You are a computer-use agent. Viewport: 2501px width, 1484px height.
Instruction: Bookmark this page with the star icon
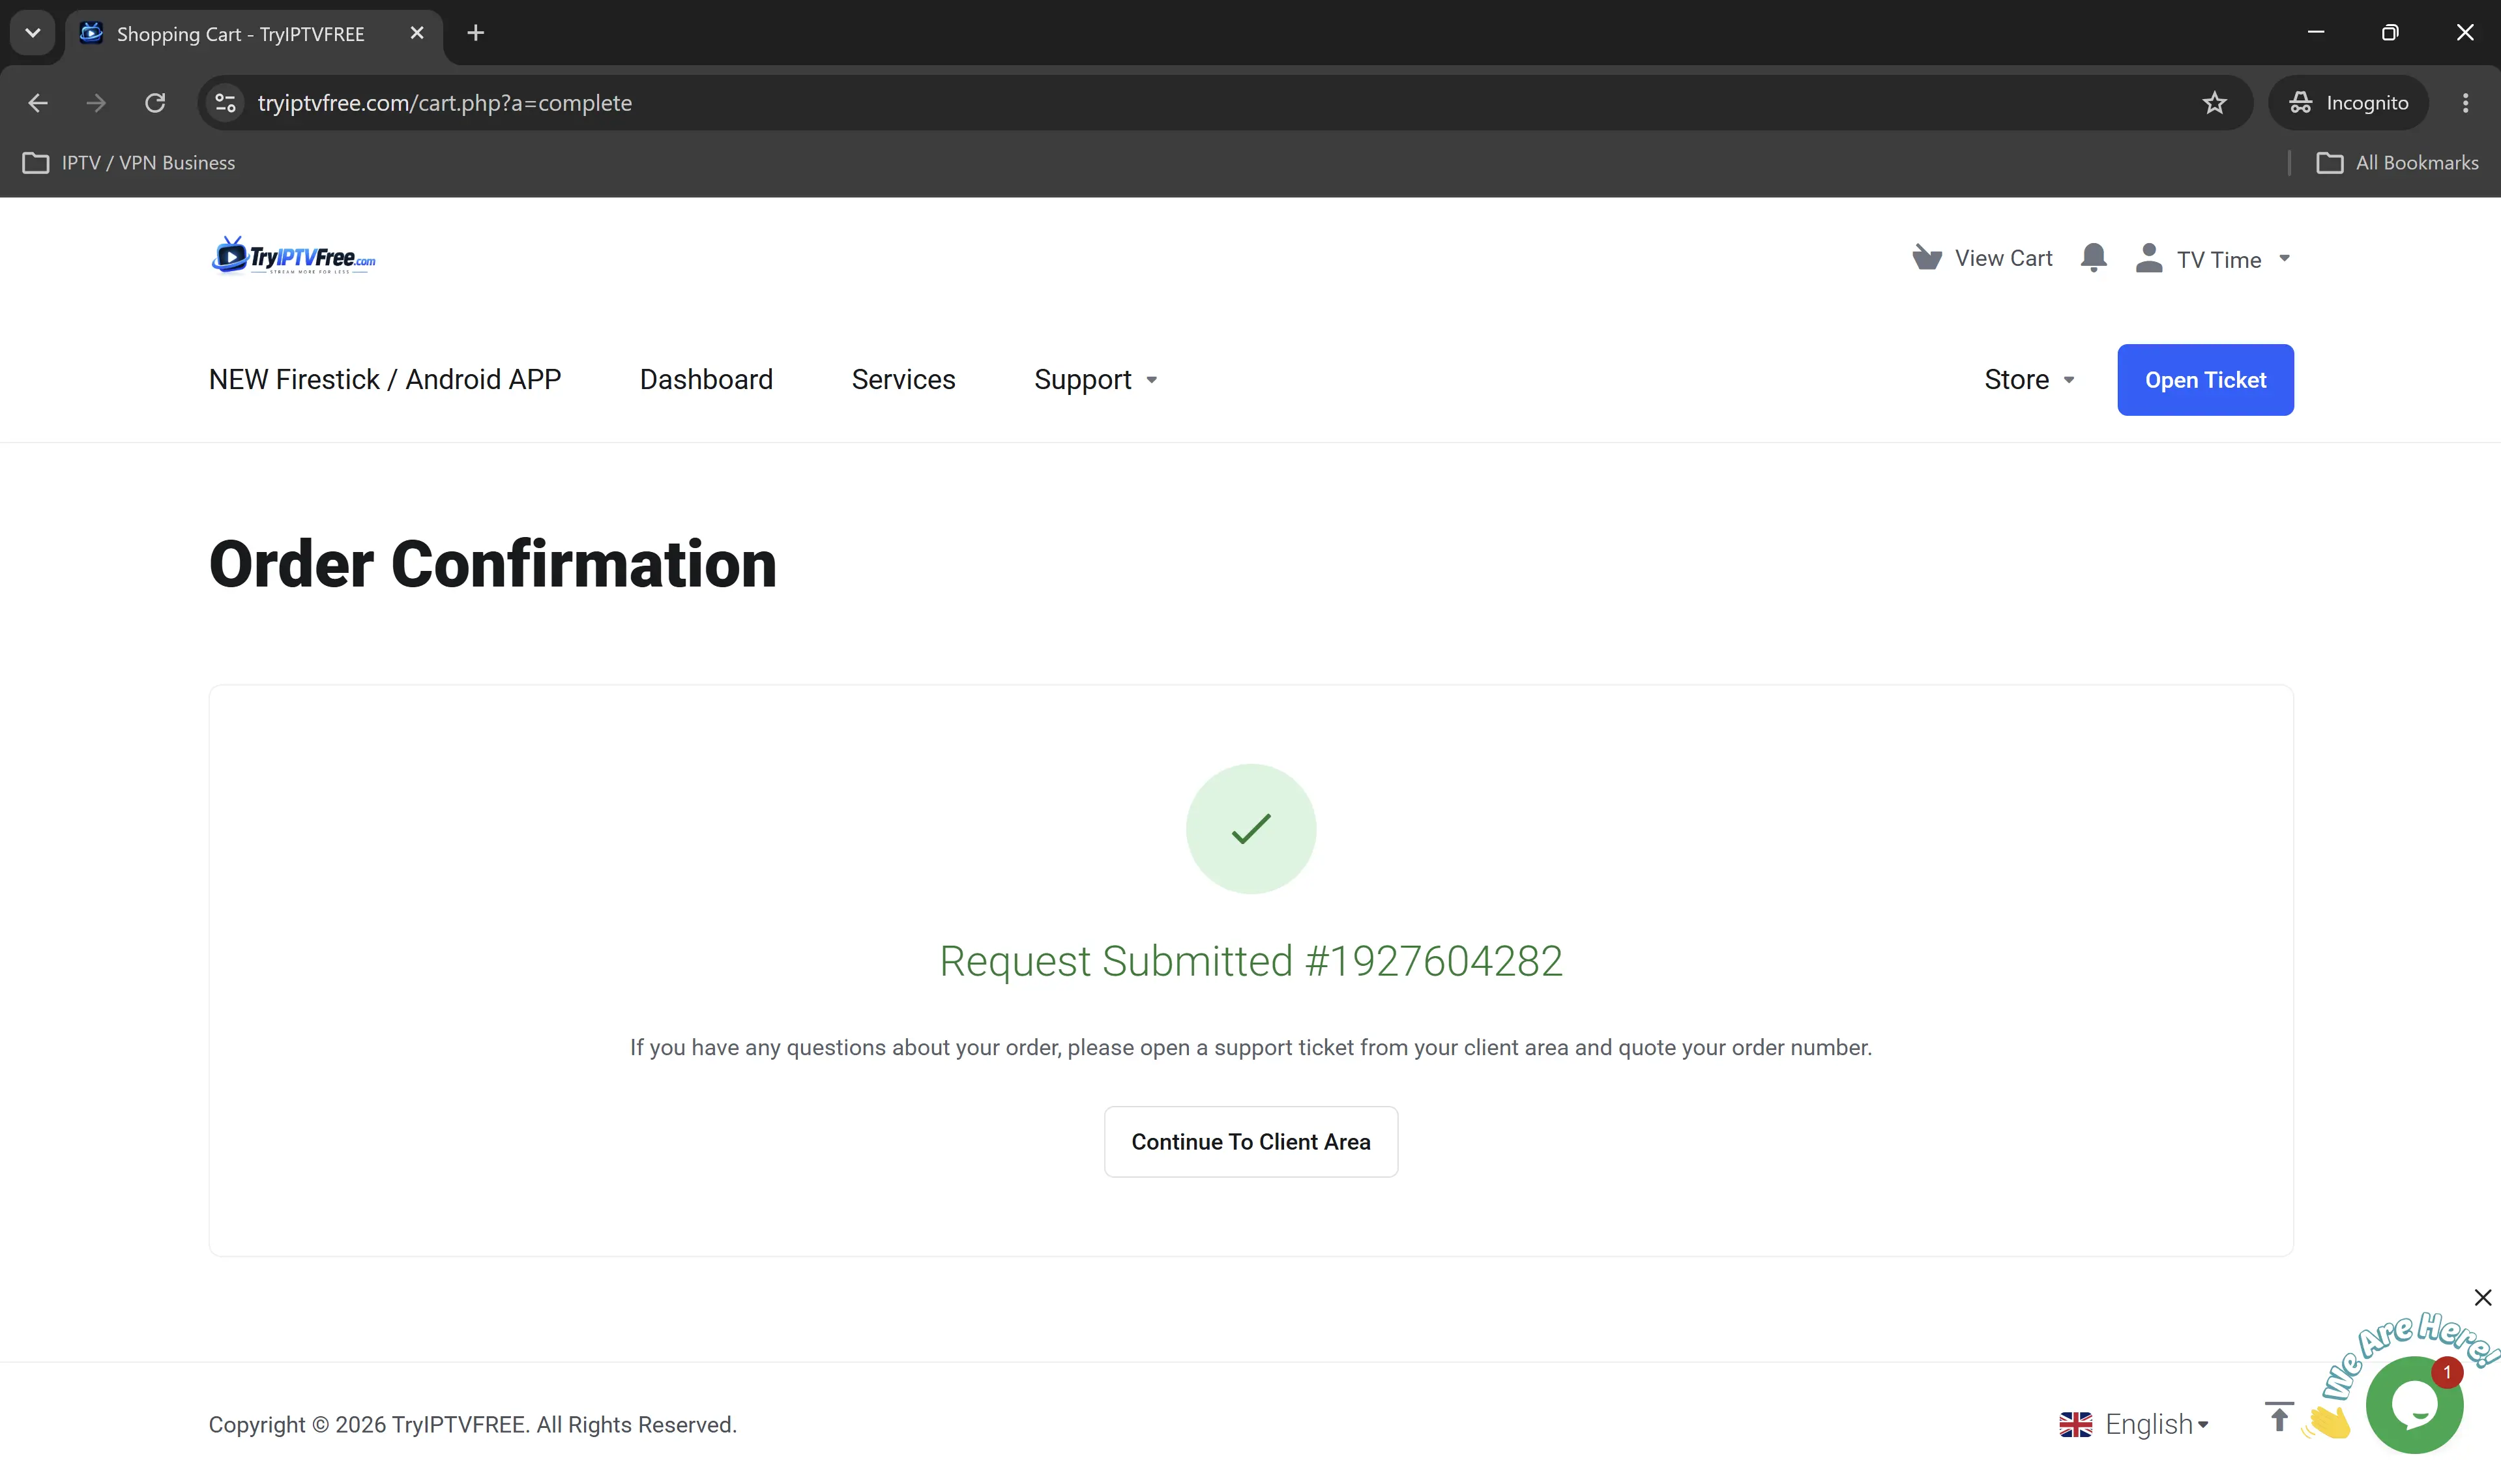2214,103
